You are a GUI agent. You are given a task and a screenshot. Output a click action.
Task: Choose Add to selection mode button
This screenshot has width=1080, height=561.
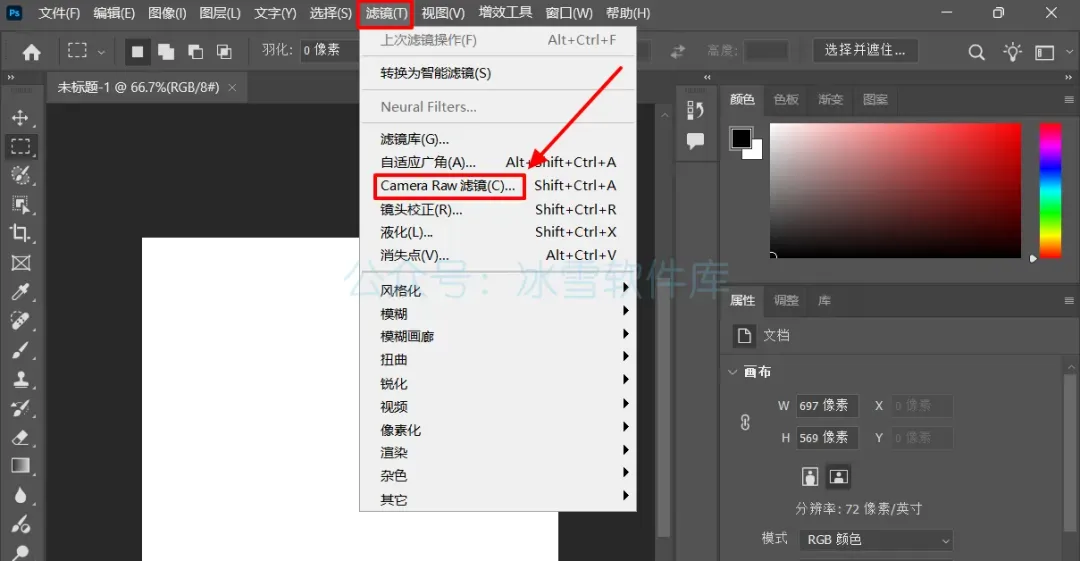(x=166, y=52)
